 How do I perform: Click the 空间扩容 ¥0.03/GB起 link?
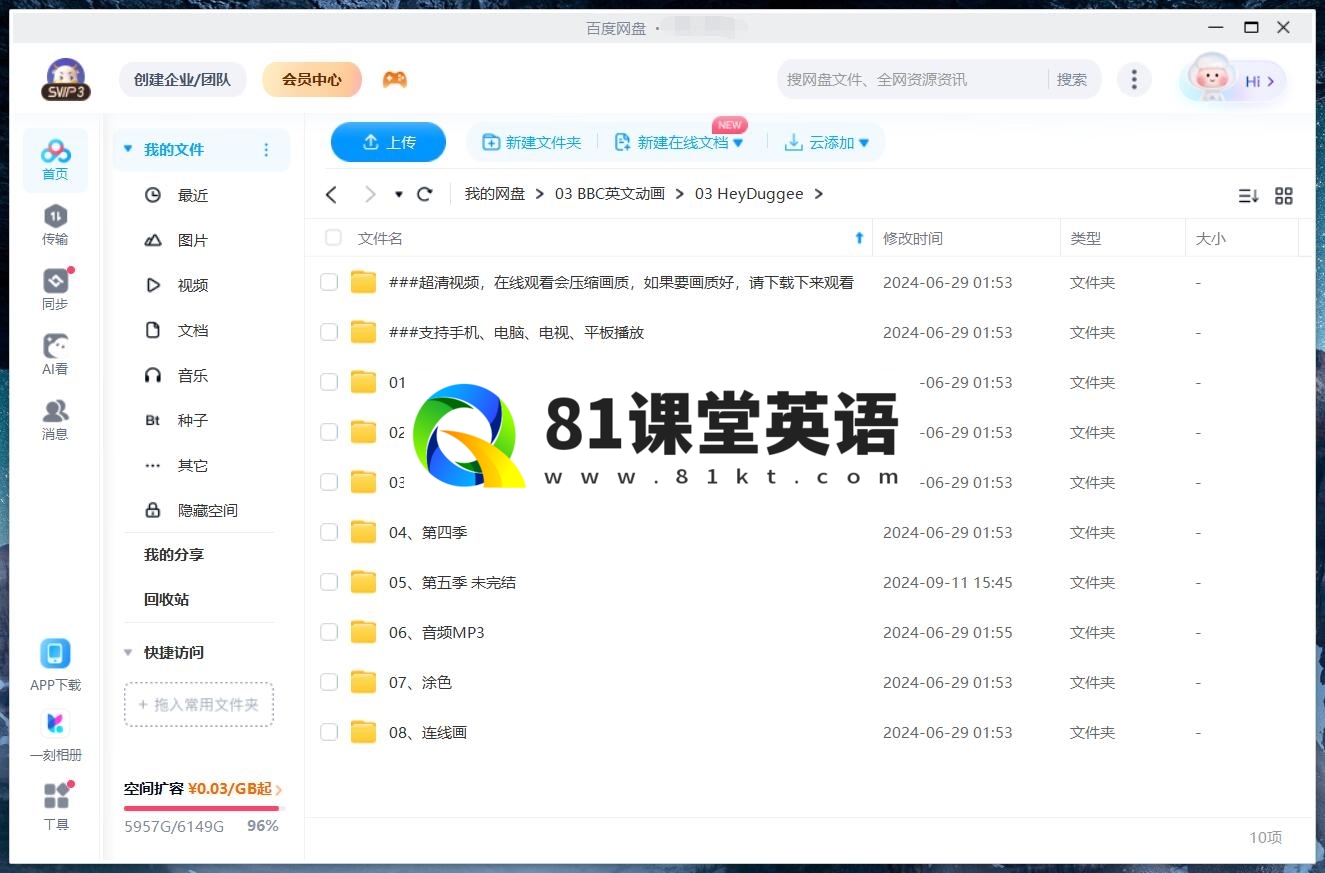click(203, 789)
